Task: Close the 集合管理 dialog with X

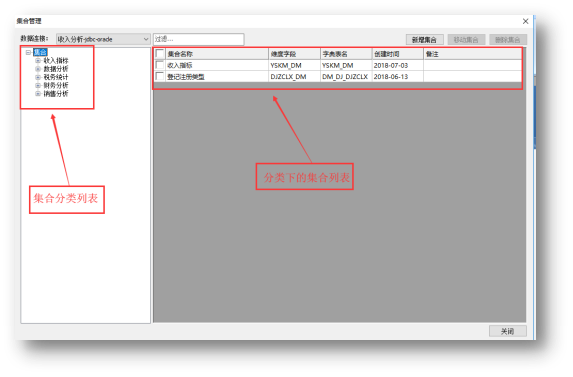Action: pos(525,21)
